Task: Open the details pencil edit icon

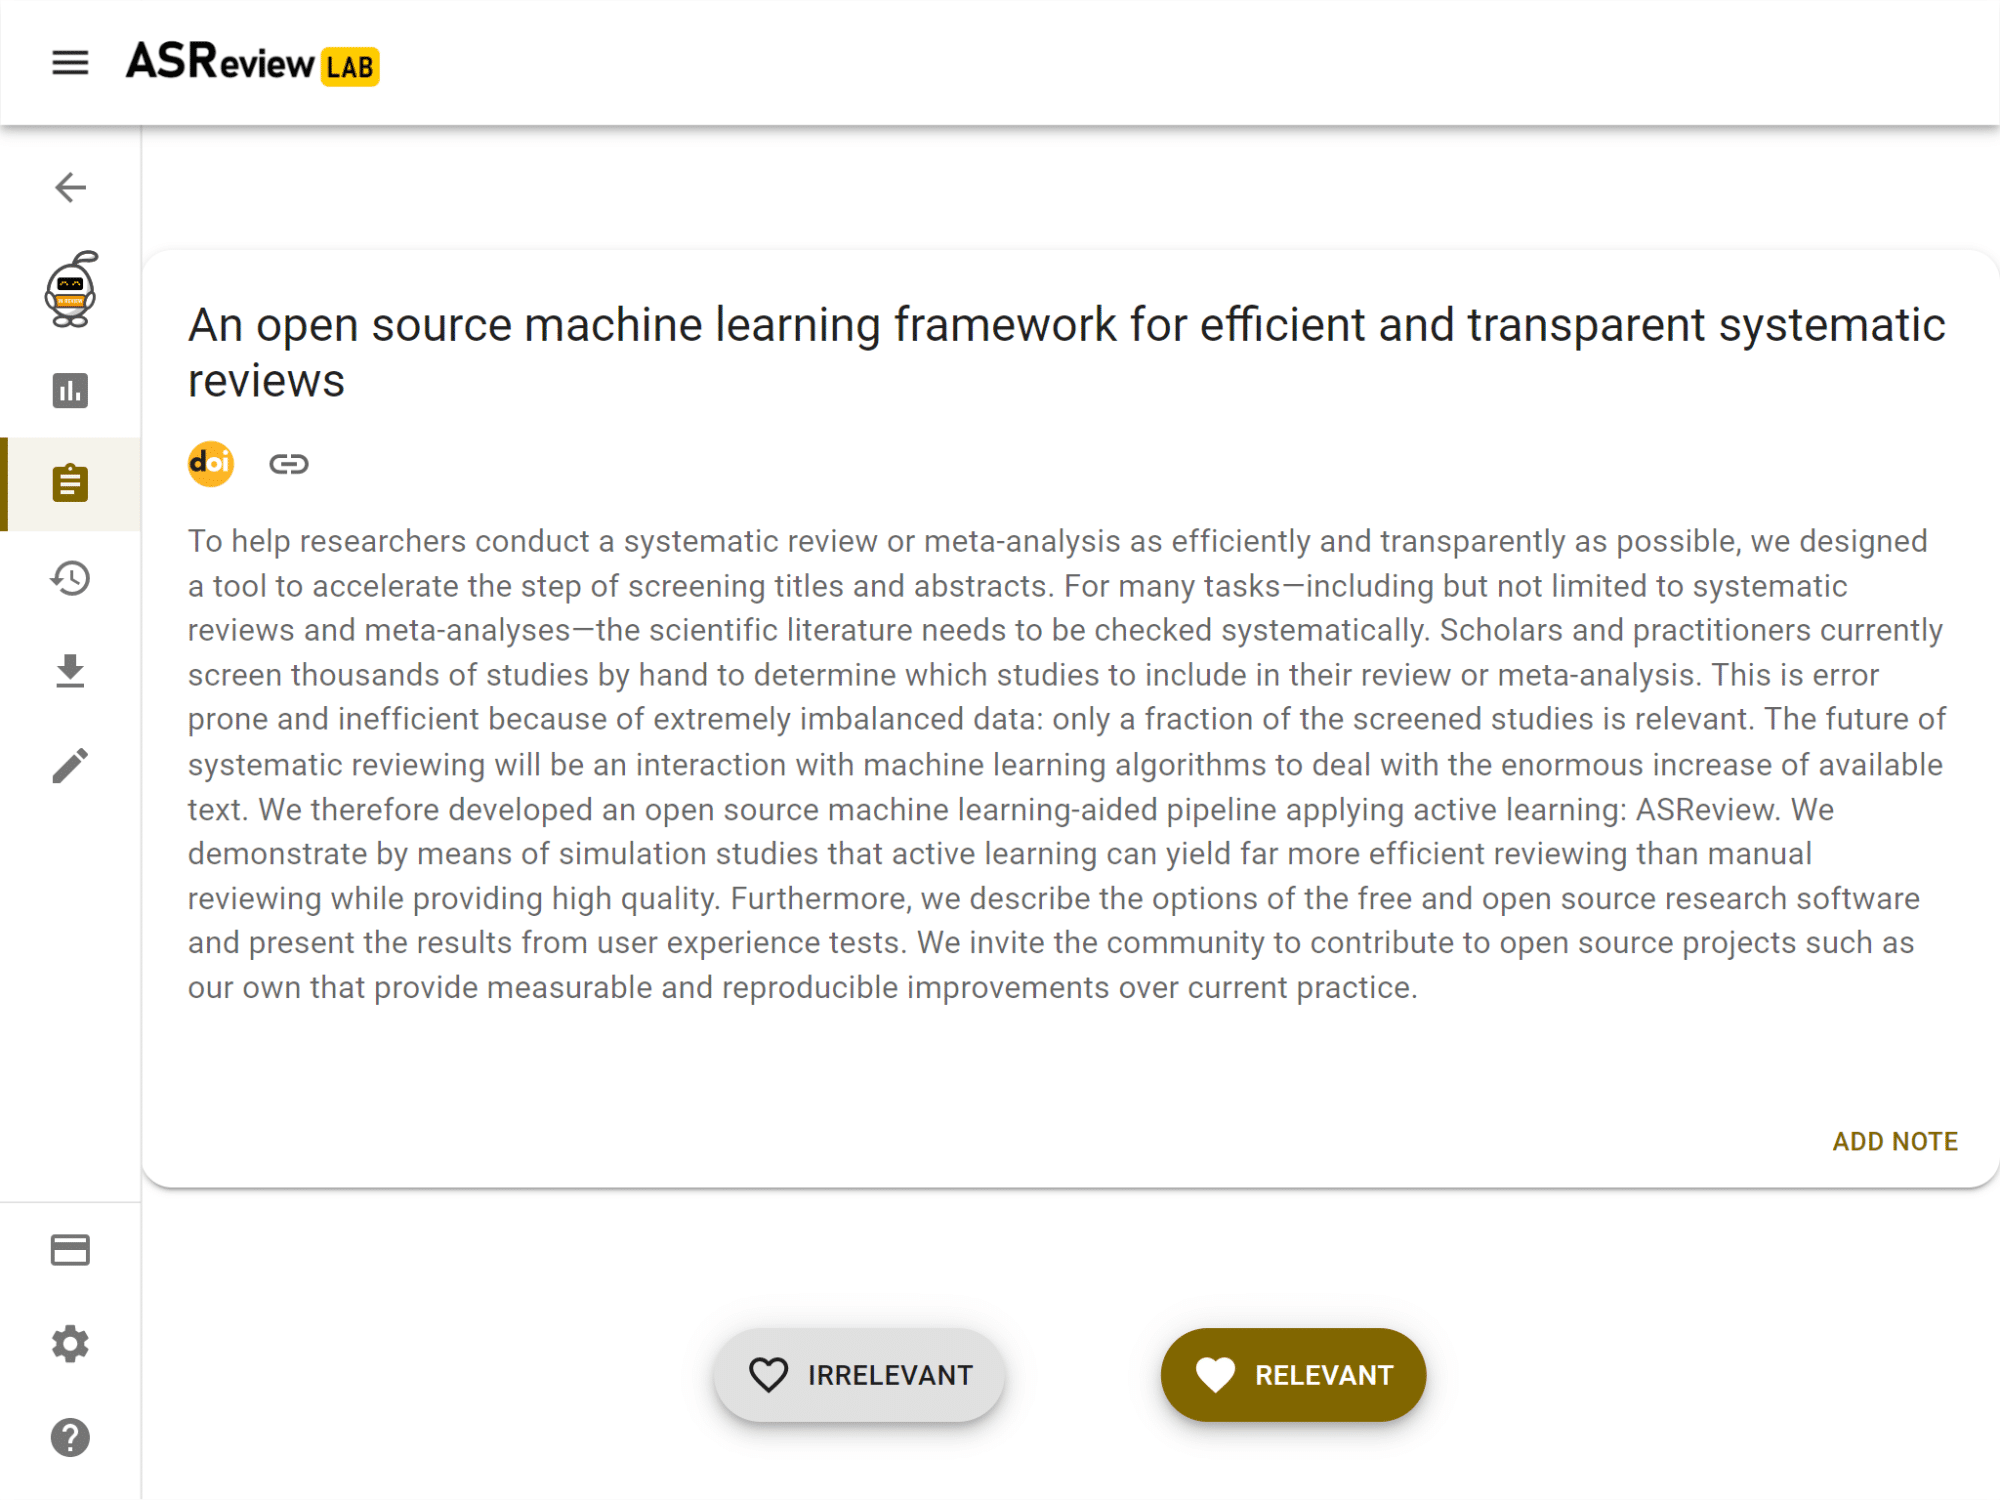Action: click(70, 766)
